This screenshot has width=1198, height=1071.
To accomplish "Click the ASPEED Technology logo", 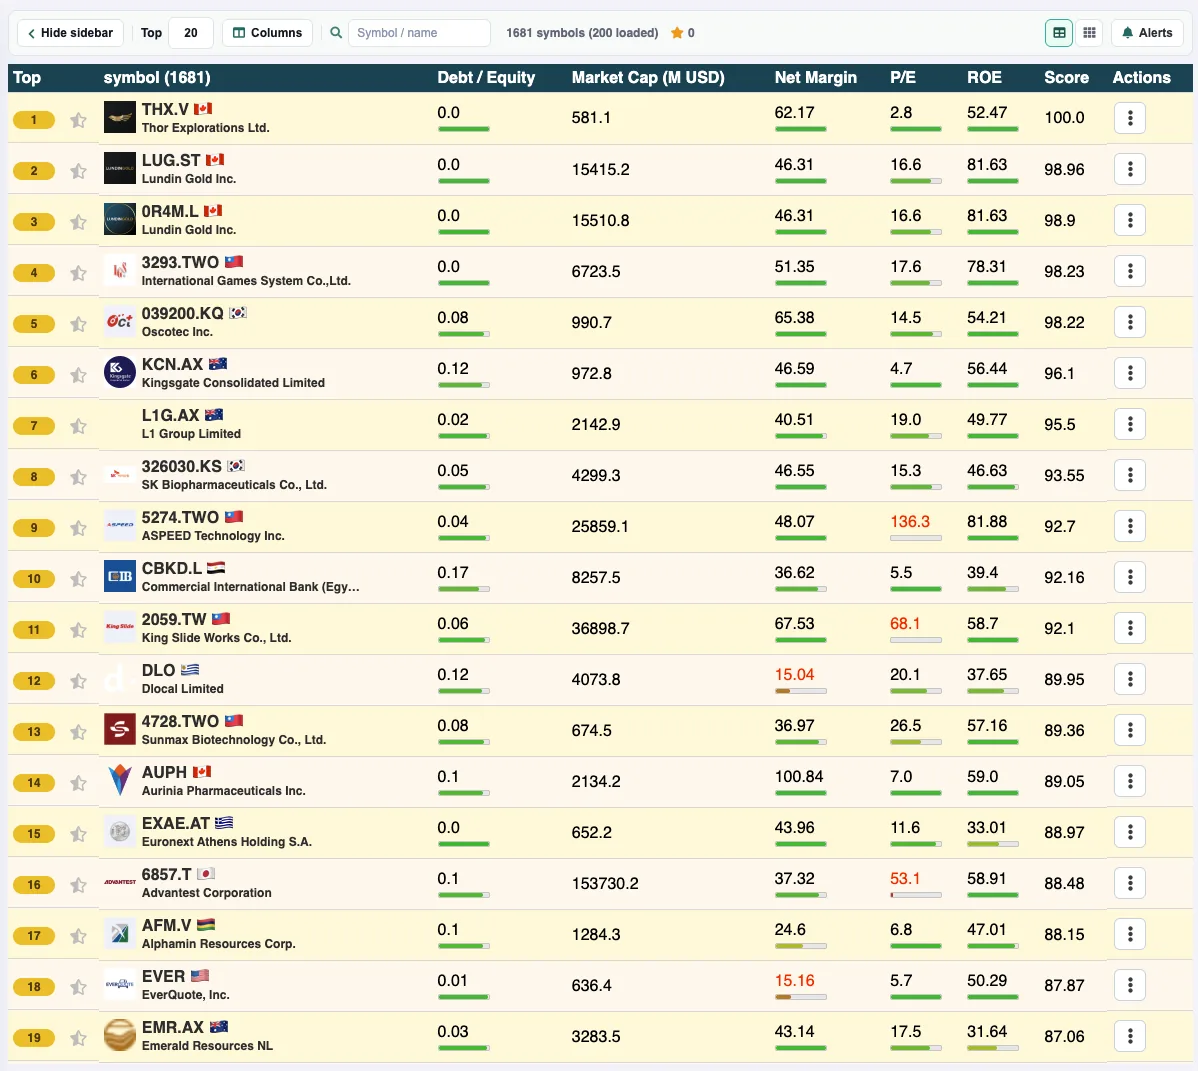I will (120, 526).
